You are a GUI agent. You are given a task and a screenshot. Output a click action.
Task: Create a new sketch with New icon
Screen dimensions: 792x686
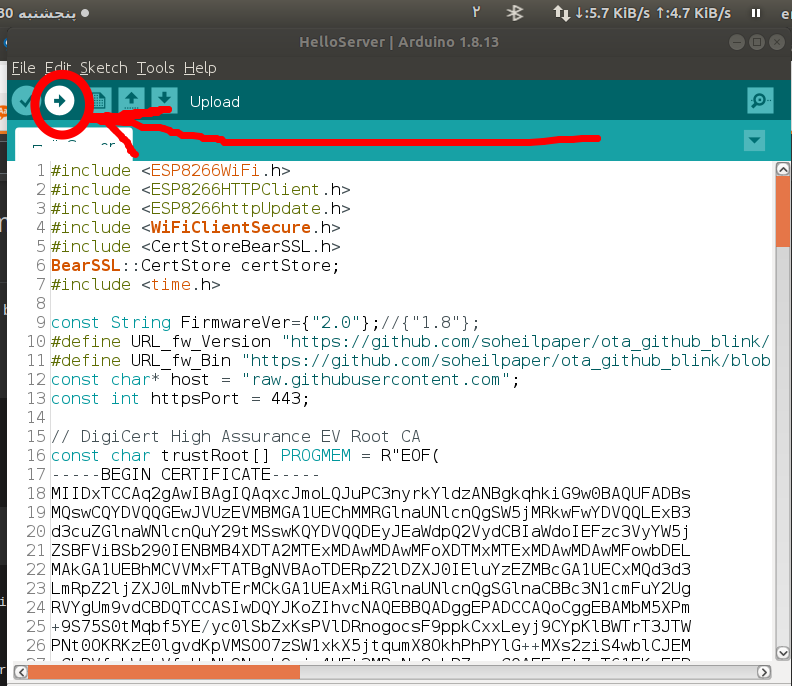pos(99,101)
